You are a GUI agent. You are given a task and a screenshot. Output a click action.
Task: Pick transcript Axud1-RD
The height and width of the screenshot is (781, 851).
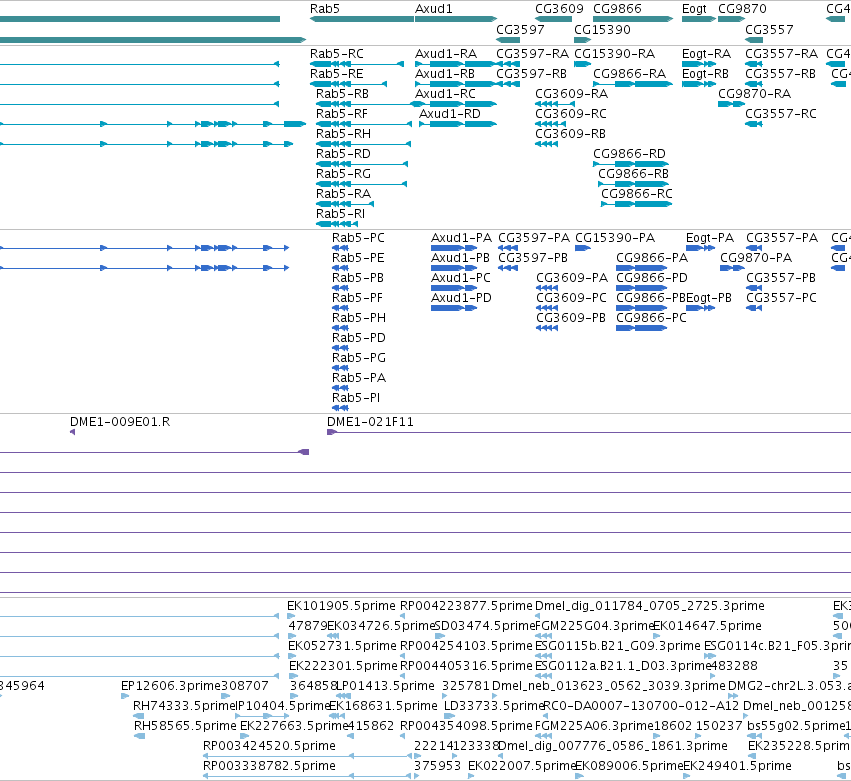(450, 115)
